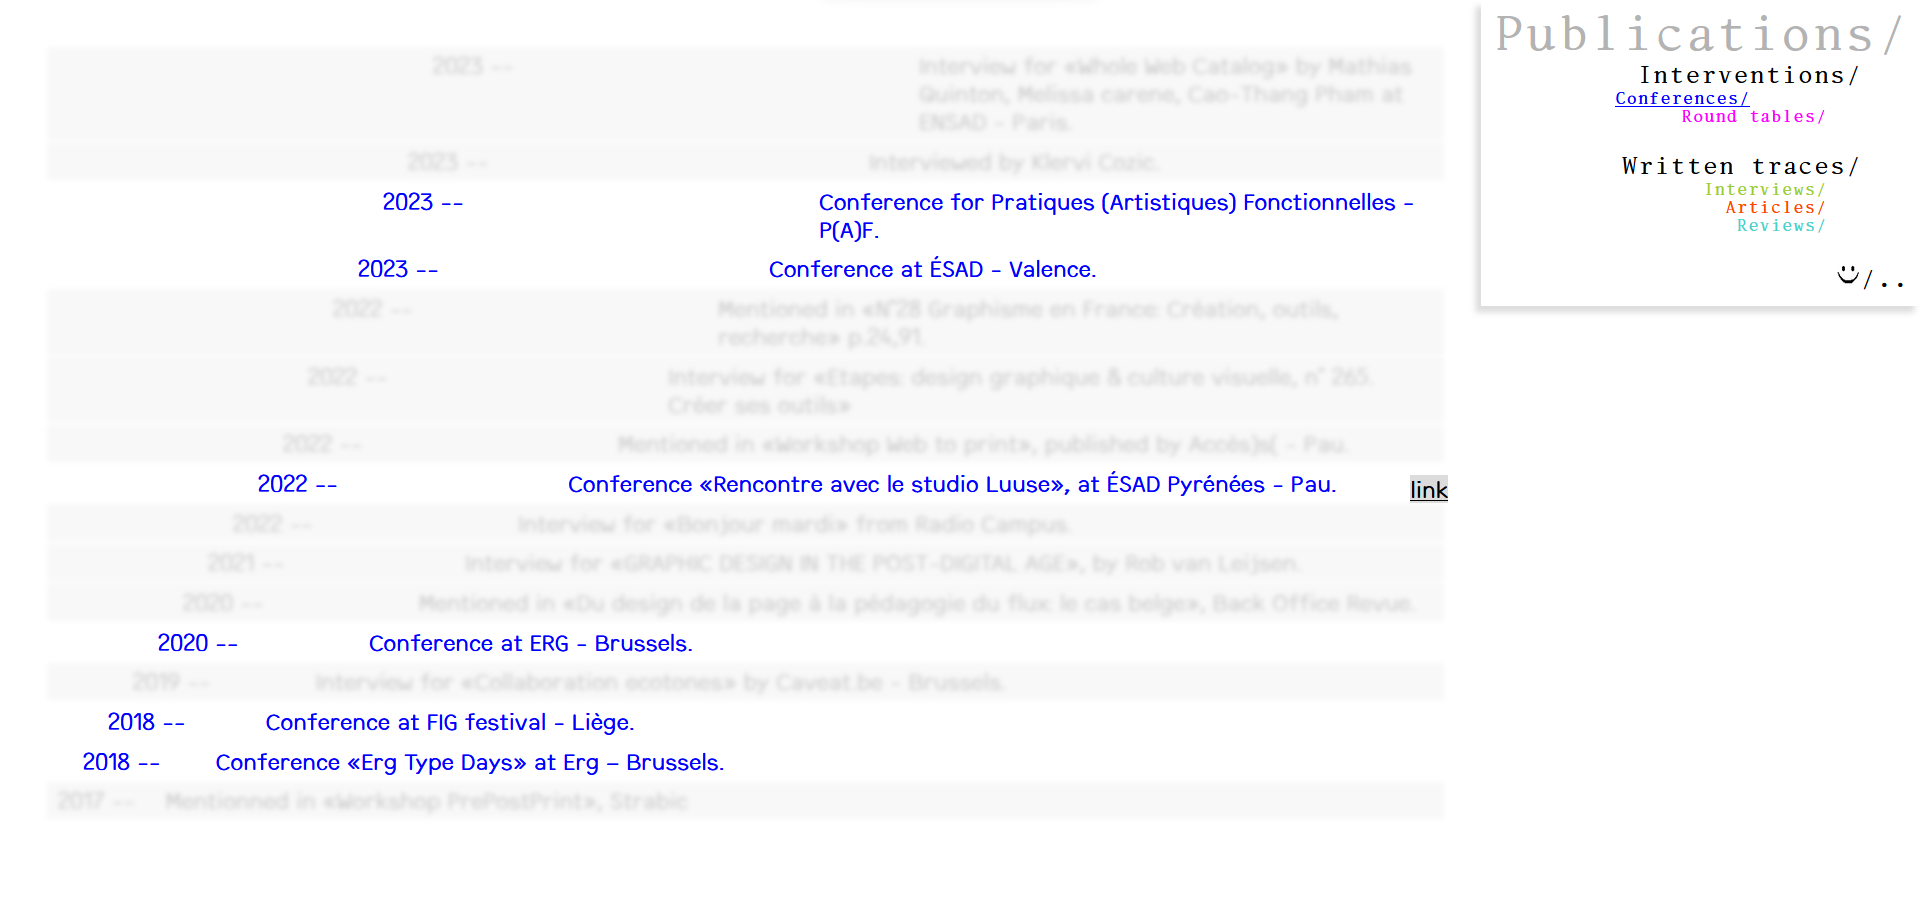Select Conference at ERG – Brussels entry
Image resolution: width=1920 pixels, height=910 pixels.
pos(530,644)
